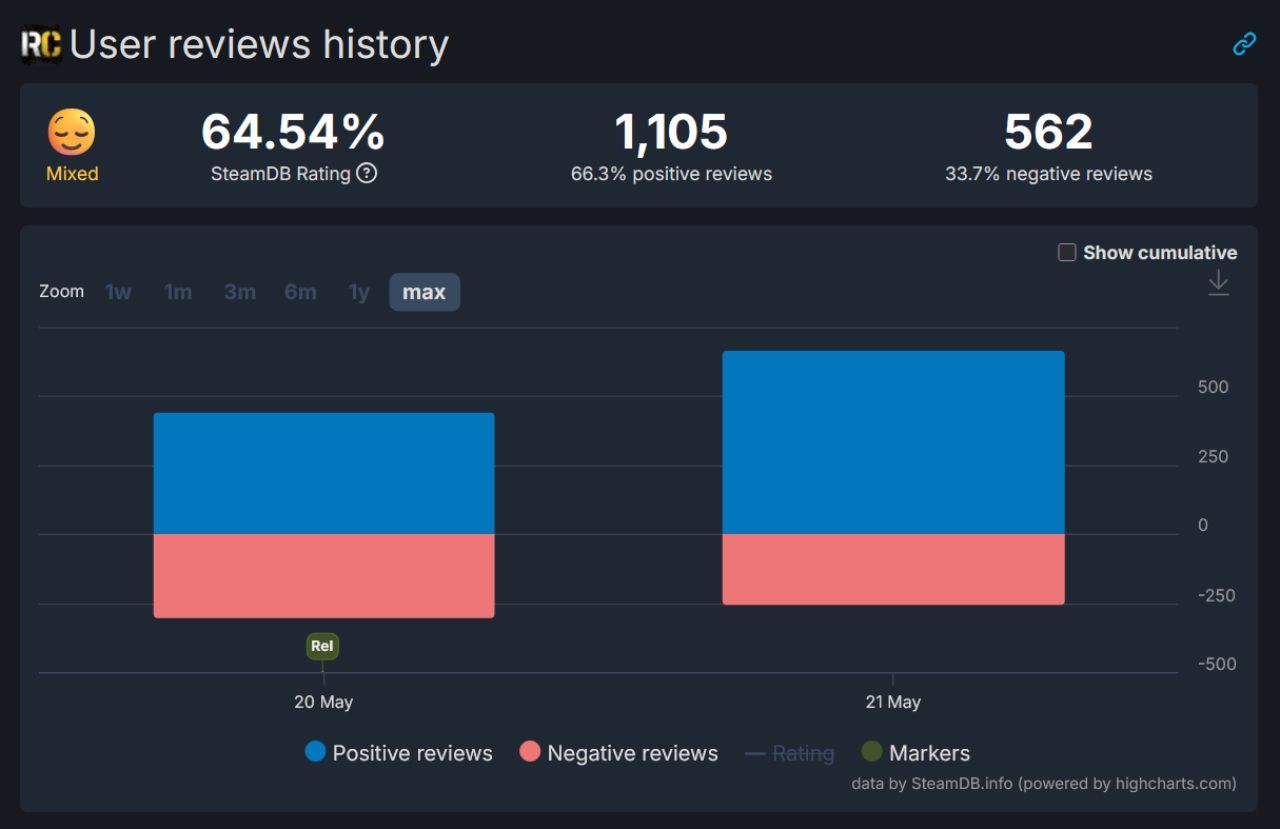Click the Mixed rating emoji face
This screenshot has height=829, width=1280.
[x=72, y=133]
